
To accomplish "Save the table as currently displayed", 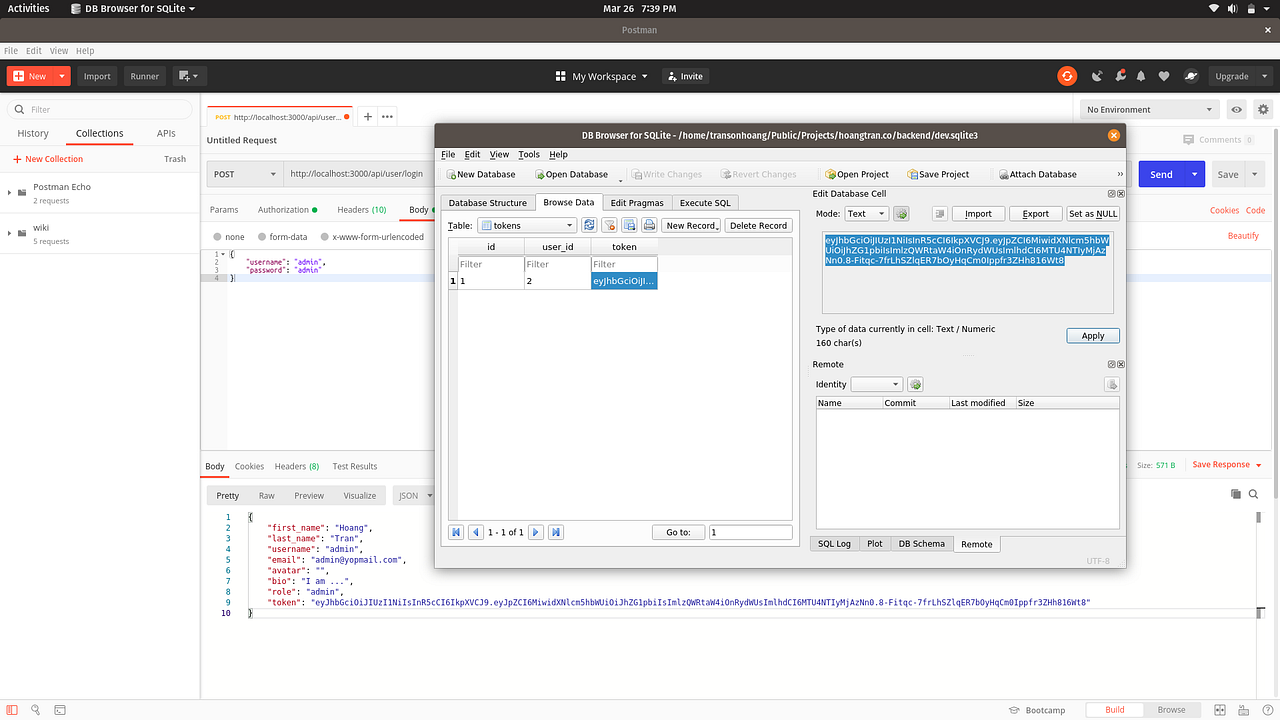I will pos(629,225).
